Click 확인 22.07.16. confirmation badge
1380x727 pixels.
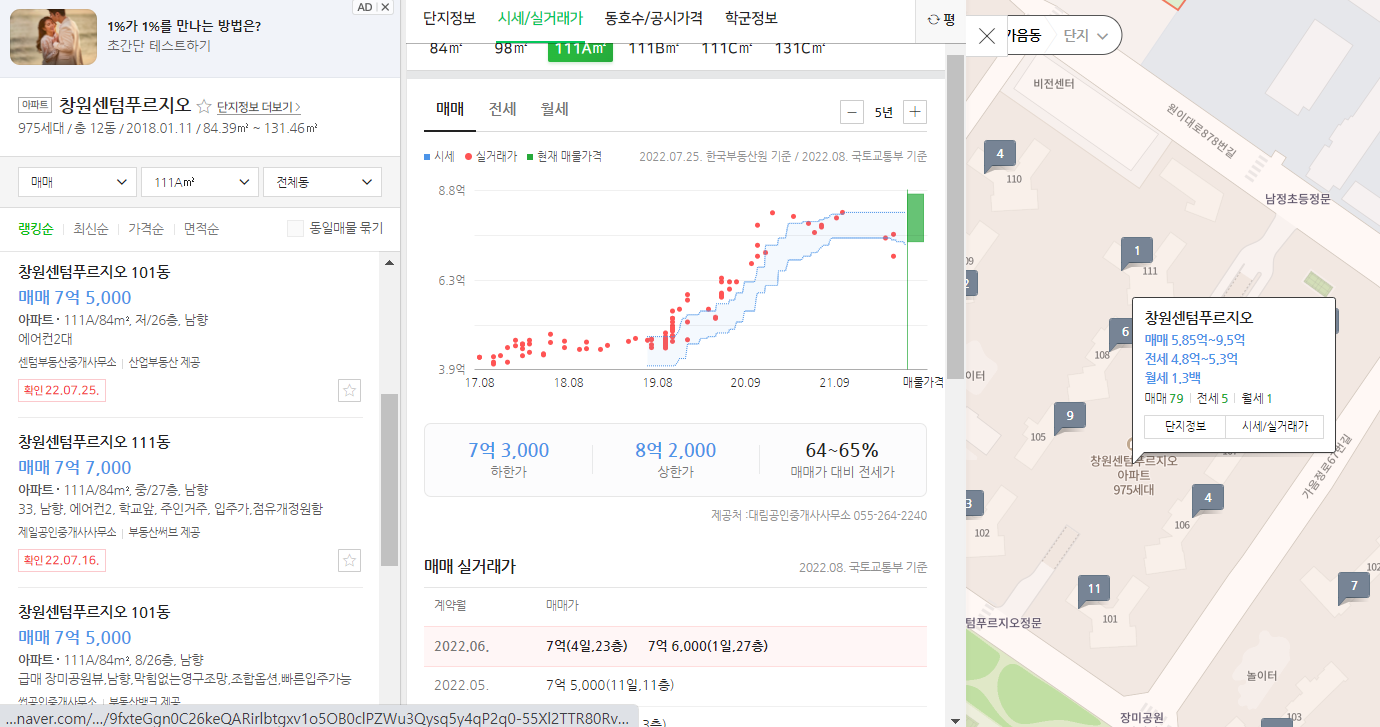(61, 560)
